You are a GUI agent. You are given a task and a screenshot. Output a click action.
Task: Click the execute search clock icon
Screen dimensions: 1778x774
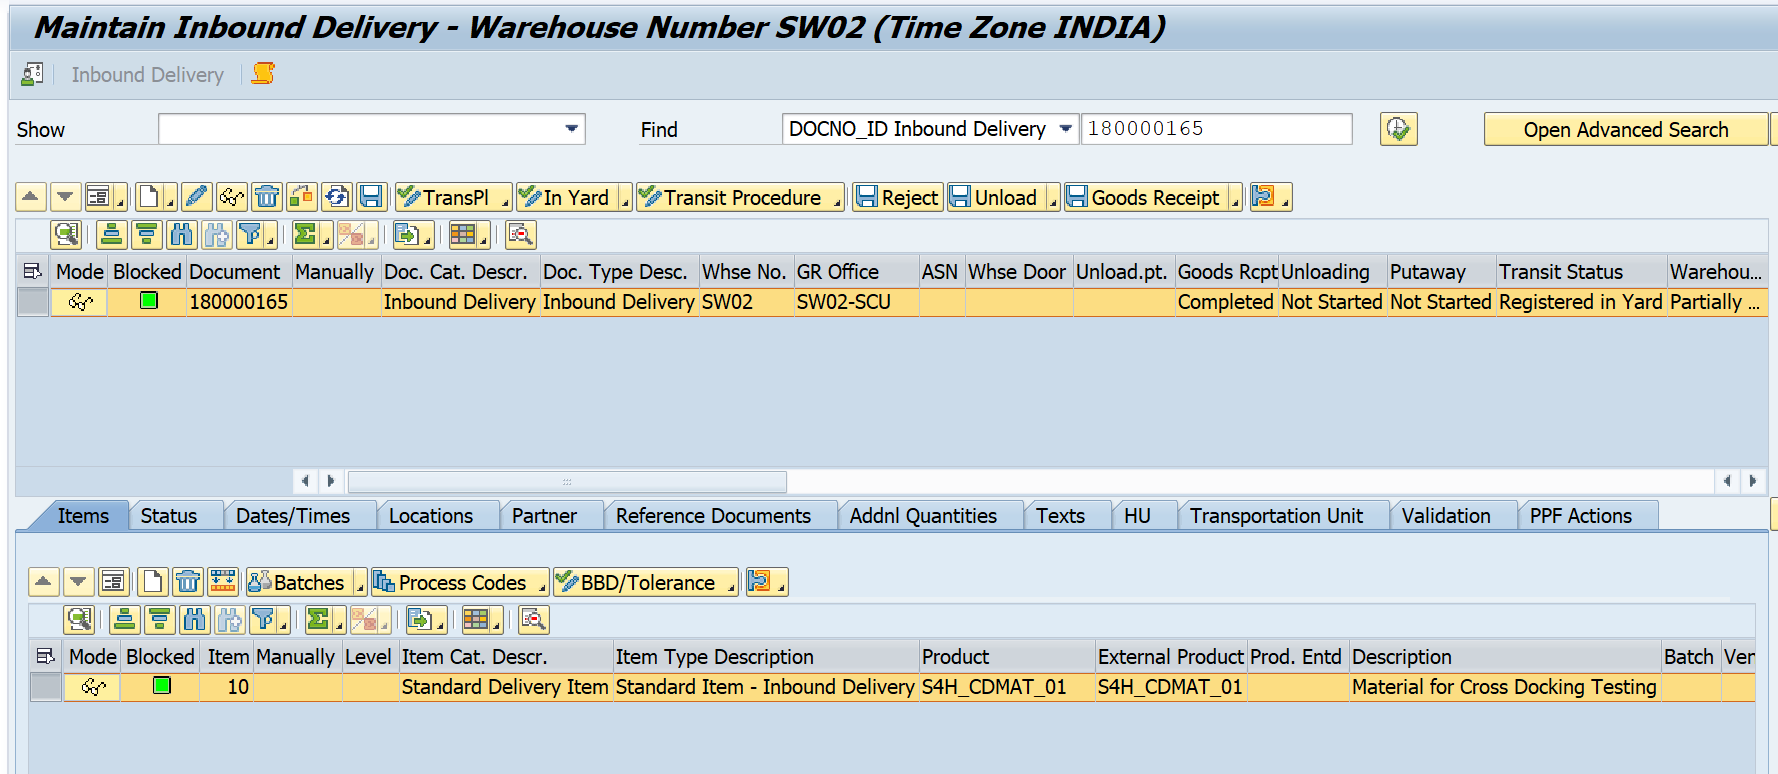coord(1398,129)
